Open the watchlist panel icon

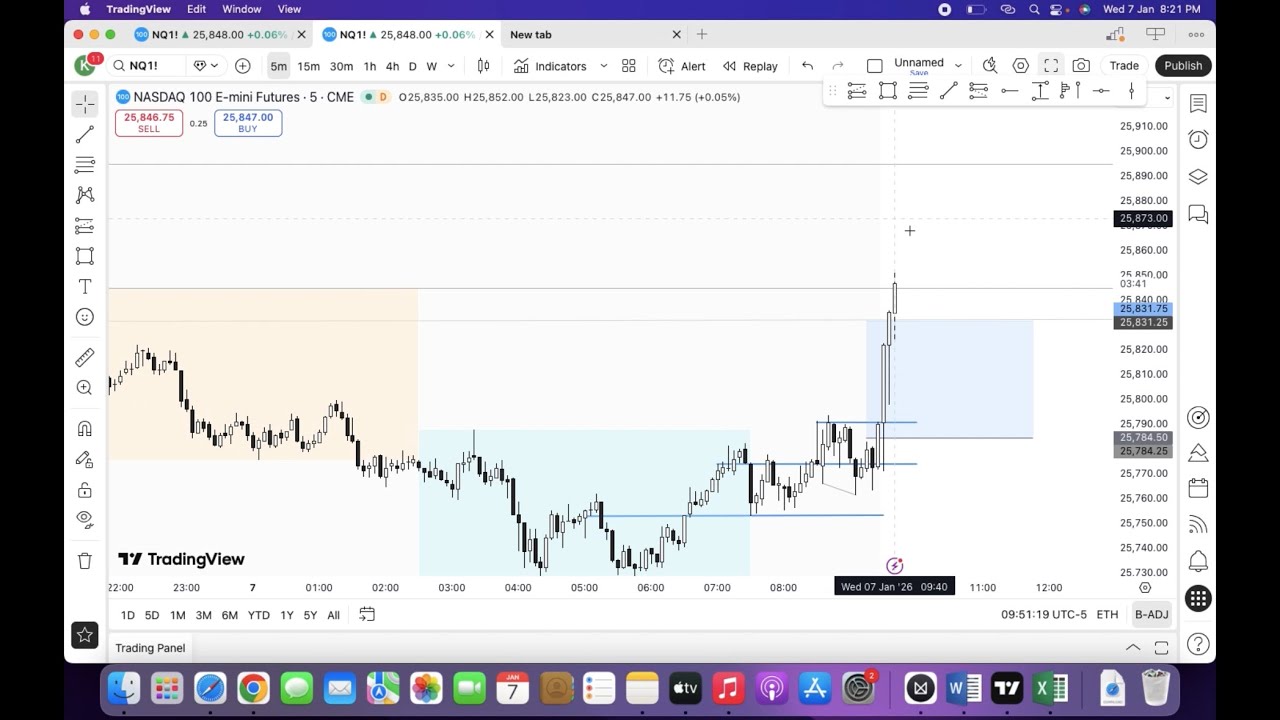(x=1198, y=104)
